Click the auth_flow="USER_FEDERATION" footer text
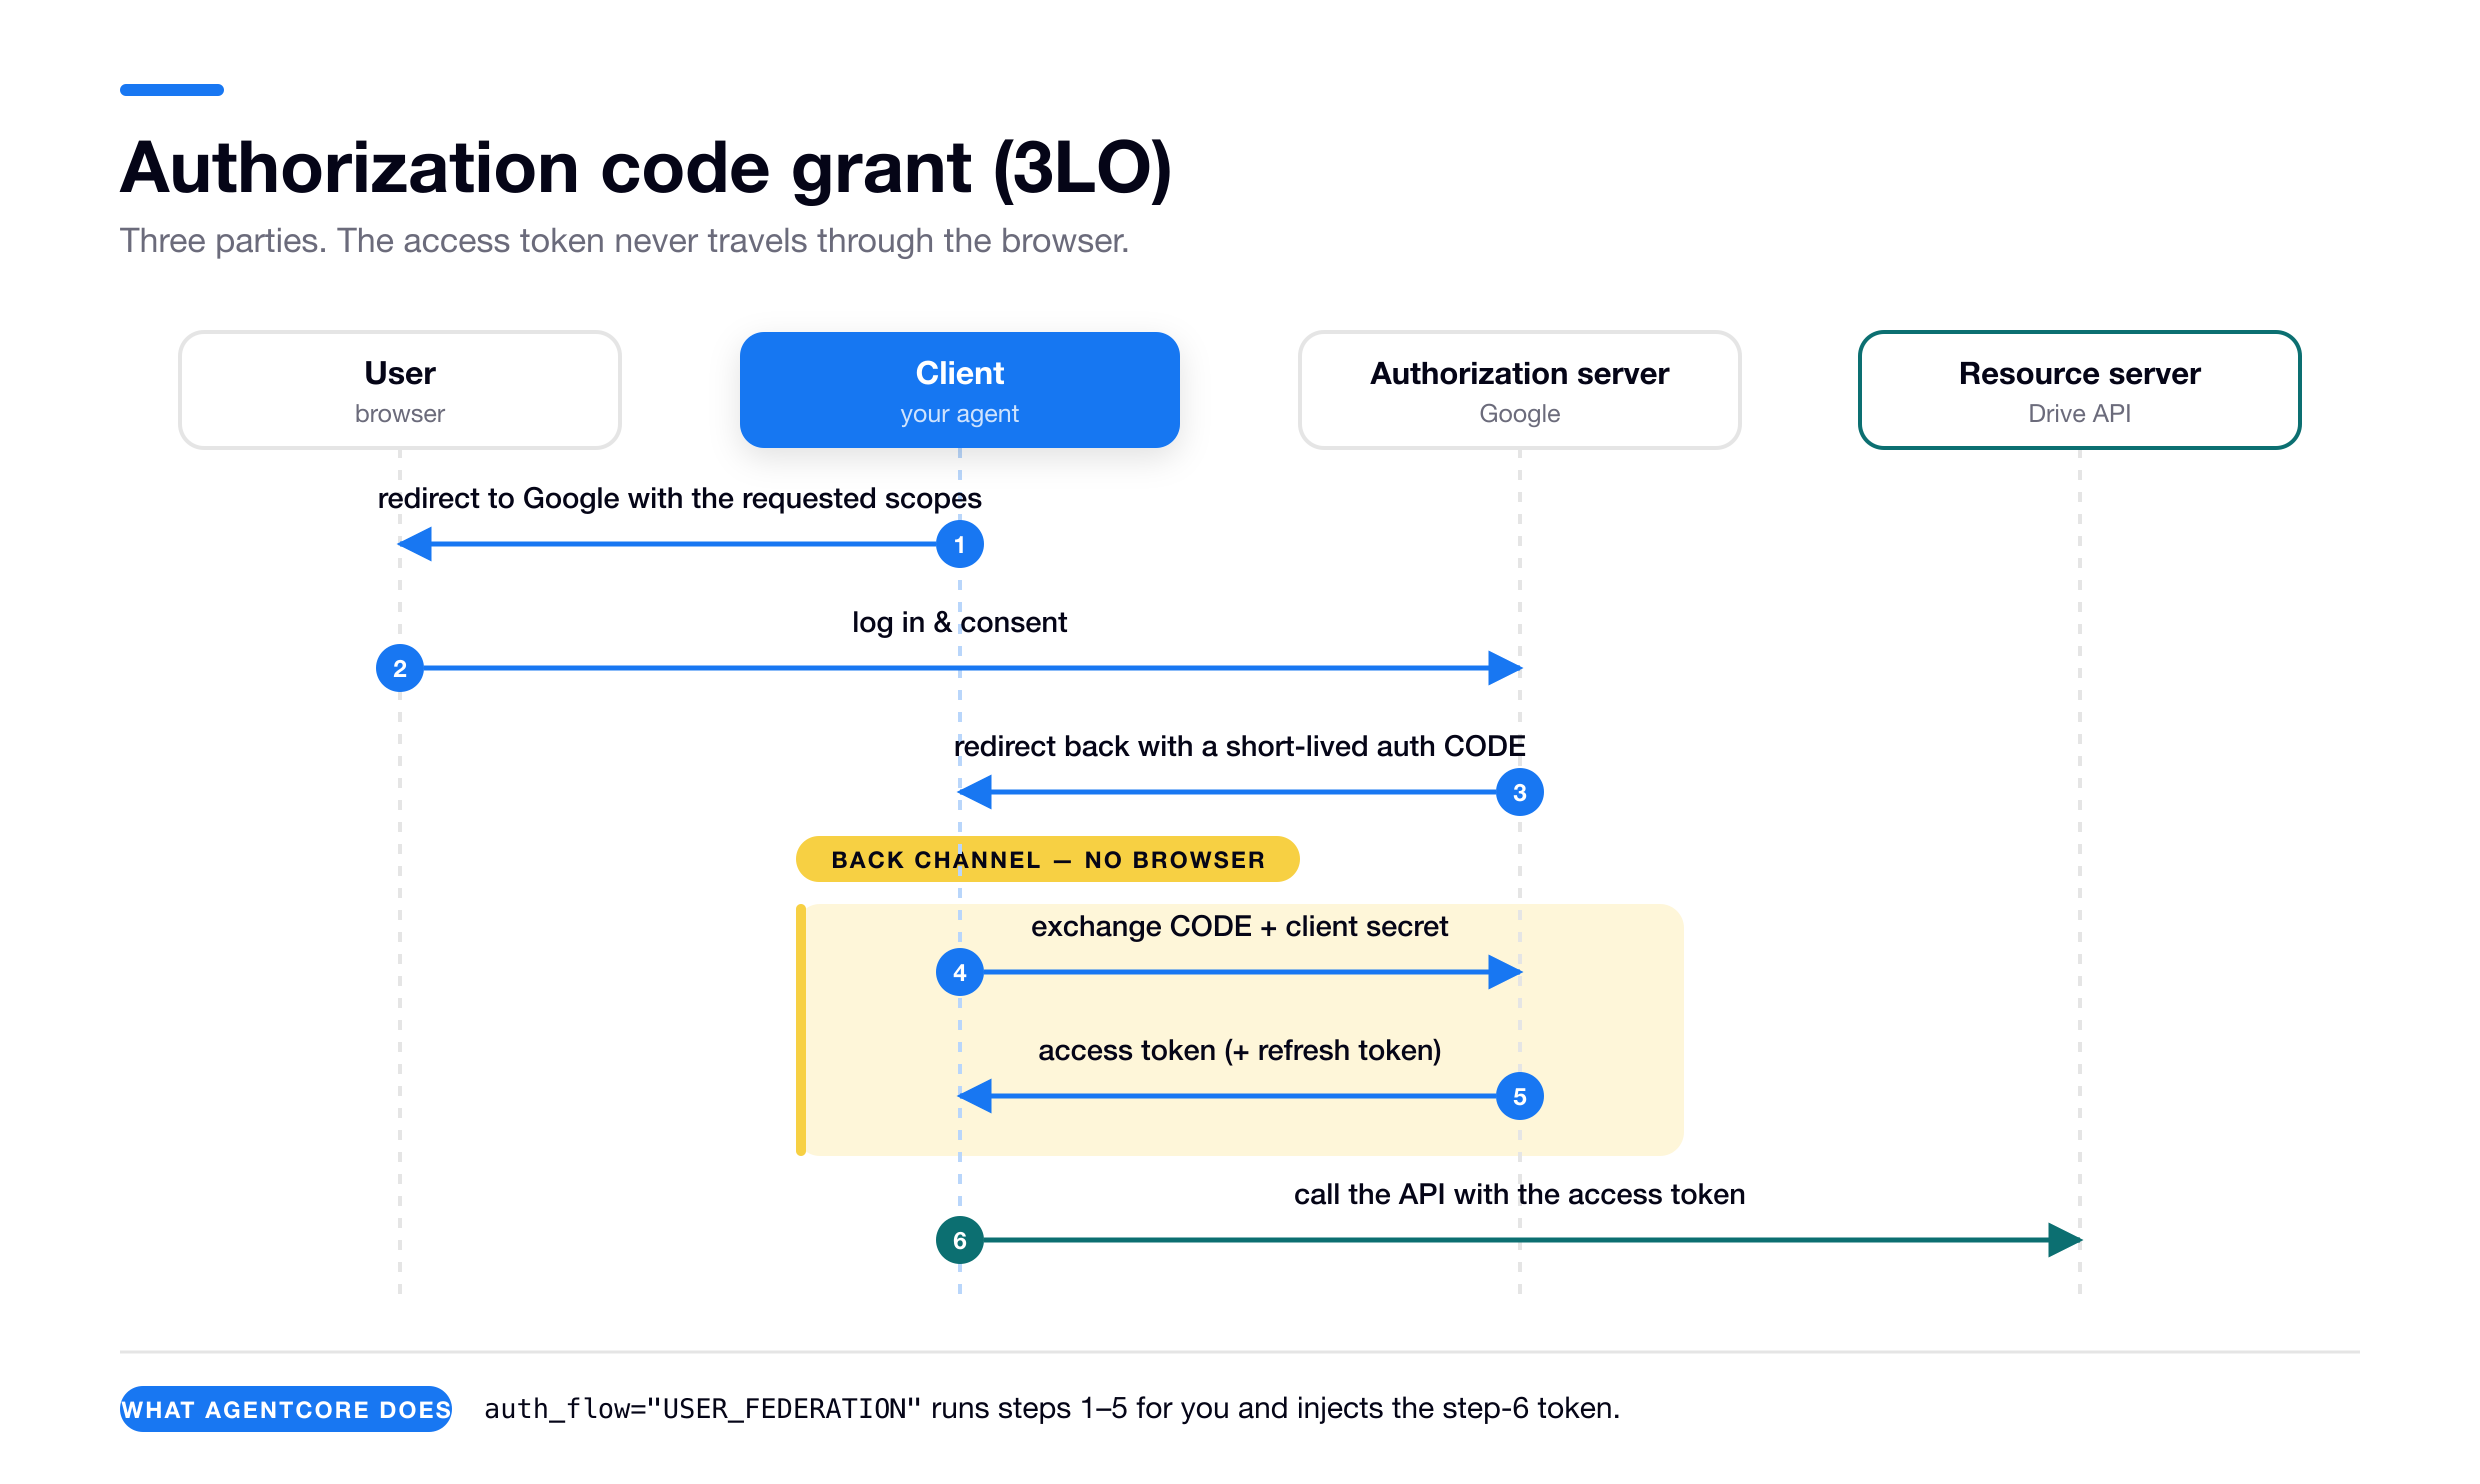 pyautogui.click(x=1052, y=1408)
